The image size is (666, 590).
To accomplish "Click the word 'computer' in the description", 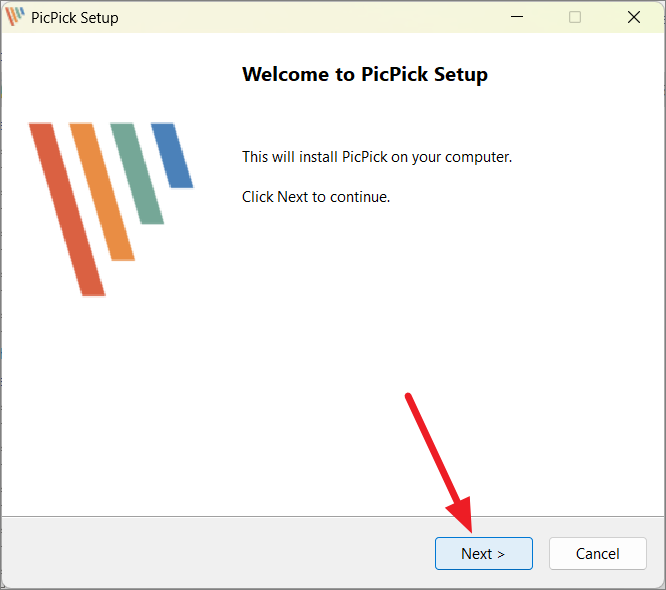I will point(477,158).
